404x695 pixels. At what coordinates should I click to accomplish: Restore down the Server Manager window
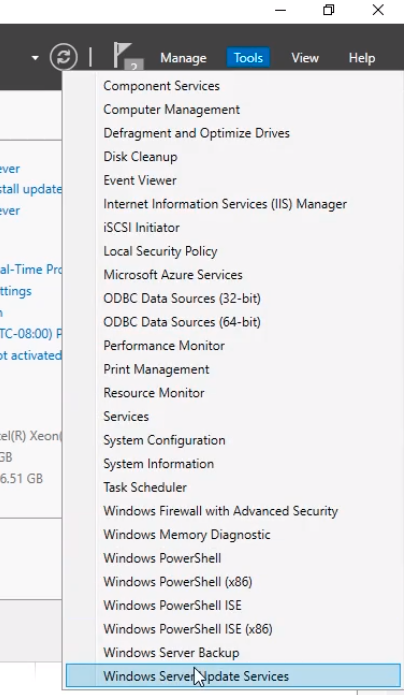tap(329, 10)
